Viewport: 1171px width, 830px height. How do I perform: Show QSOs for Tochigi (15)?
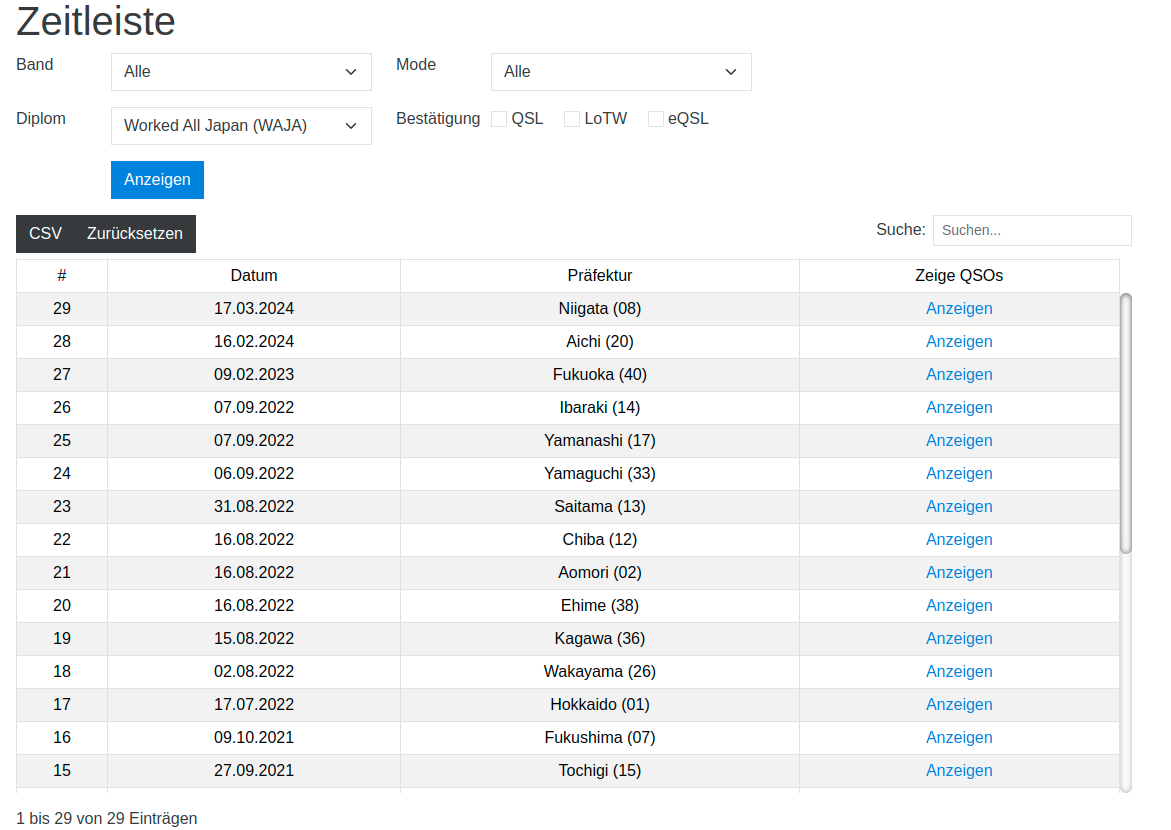pyautogui.click(x=959, y=771)
